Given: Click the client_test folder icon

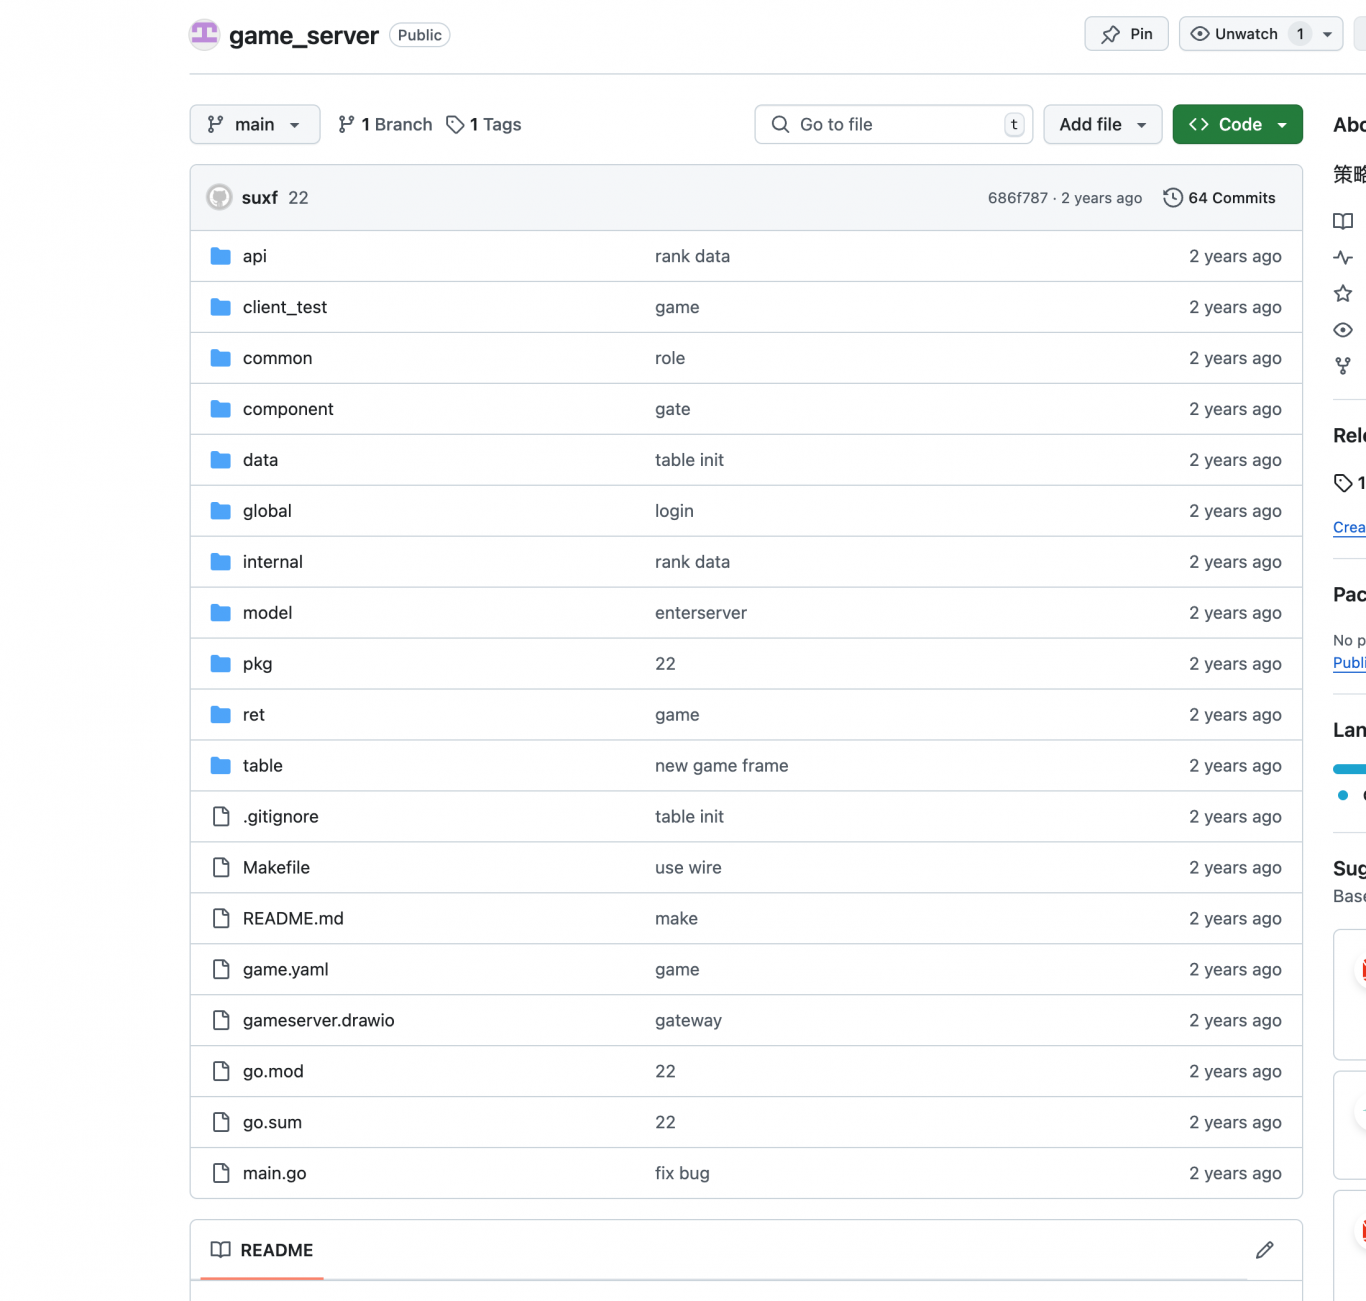Looking at the screenshot, I should coord(221,307).
